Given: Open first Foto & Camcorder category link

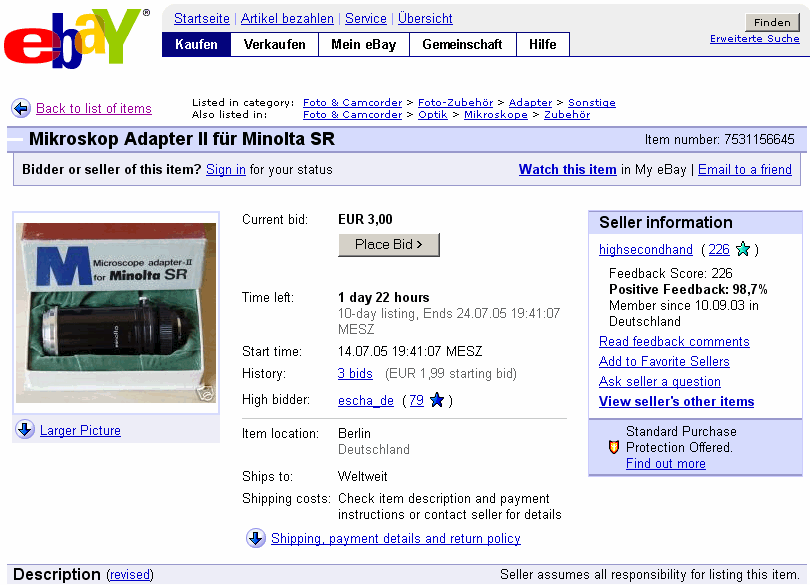Looking at the screenshot, I should click(x=352, y=102).
